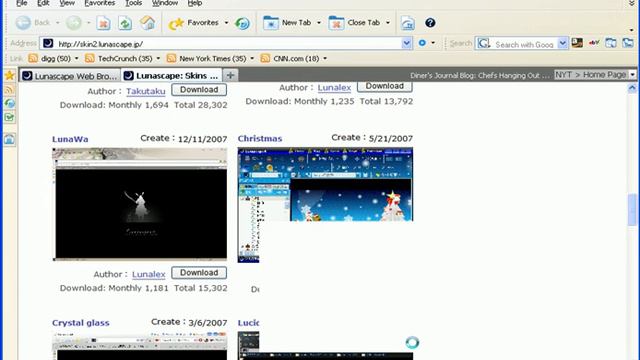The width and height of the screenshot is (640, 360).
Task: Select the Lunascape: Skins tab
Action: pos(172,76)
